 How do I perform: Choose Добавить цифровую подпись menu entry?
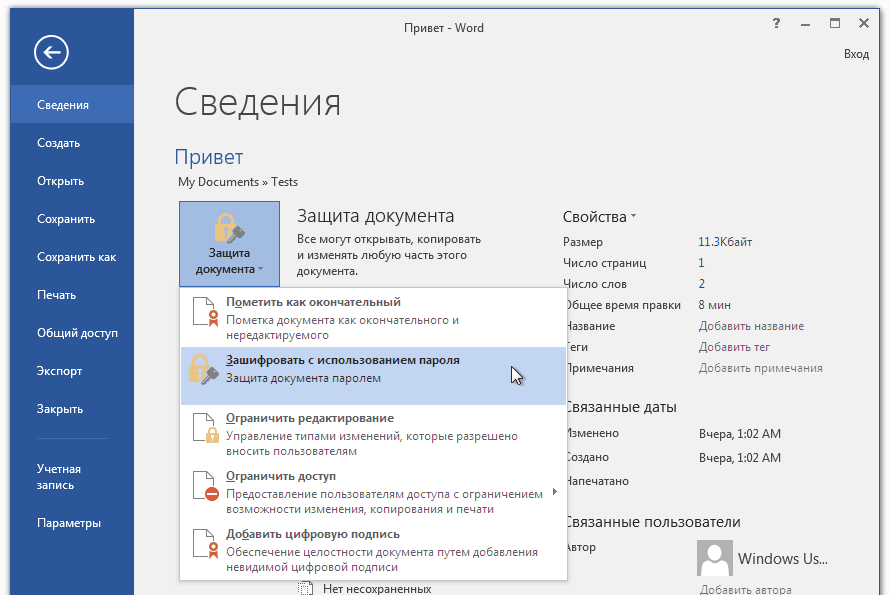tap(373, 550)
